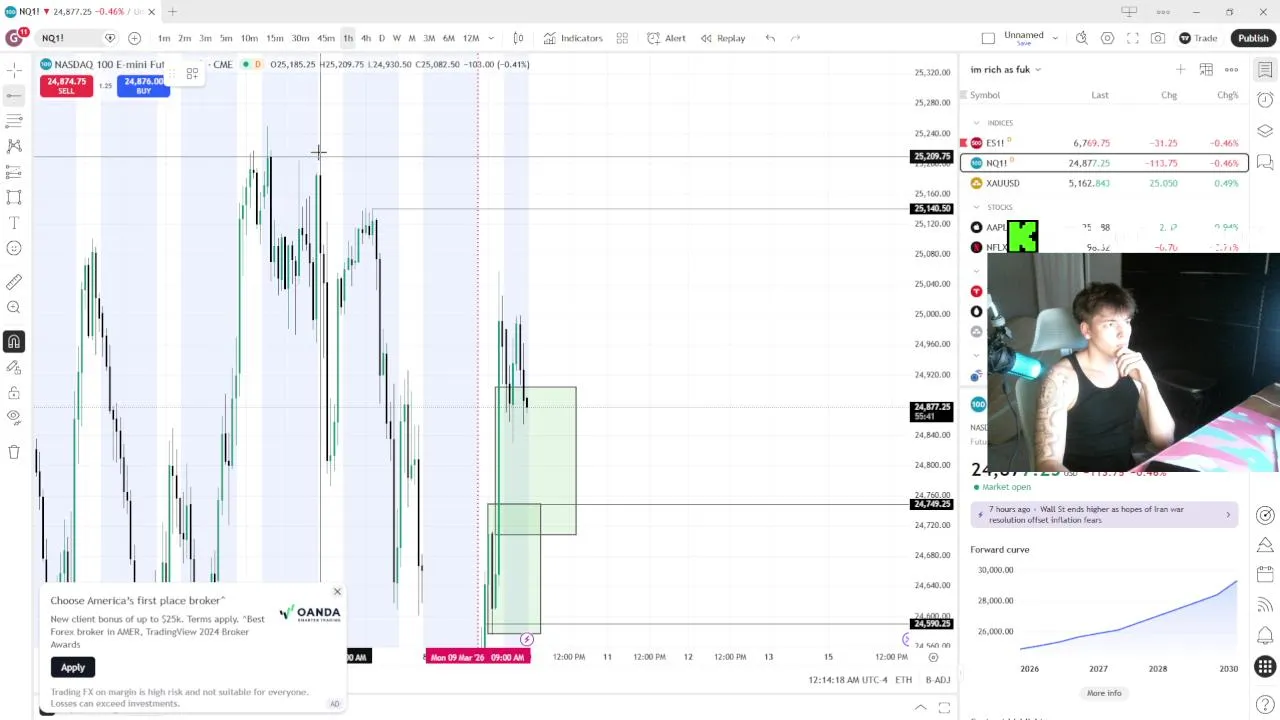The image size is (1280, 720).
Task: Open the Fibonacci retracement tools
Action: tap(14, 120)
